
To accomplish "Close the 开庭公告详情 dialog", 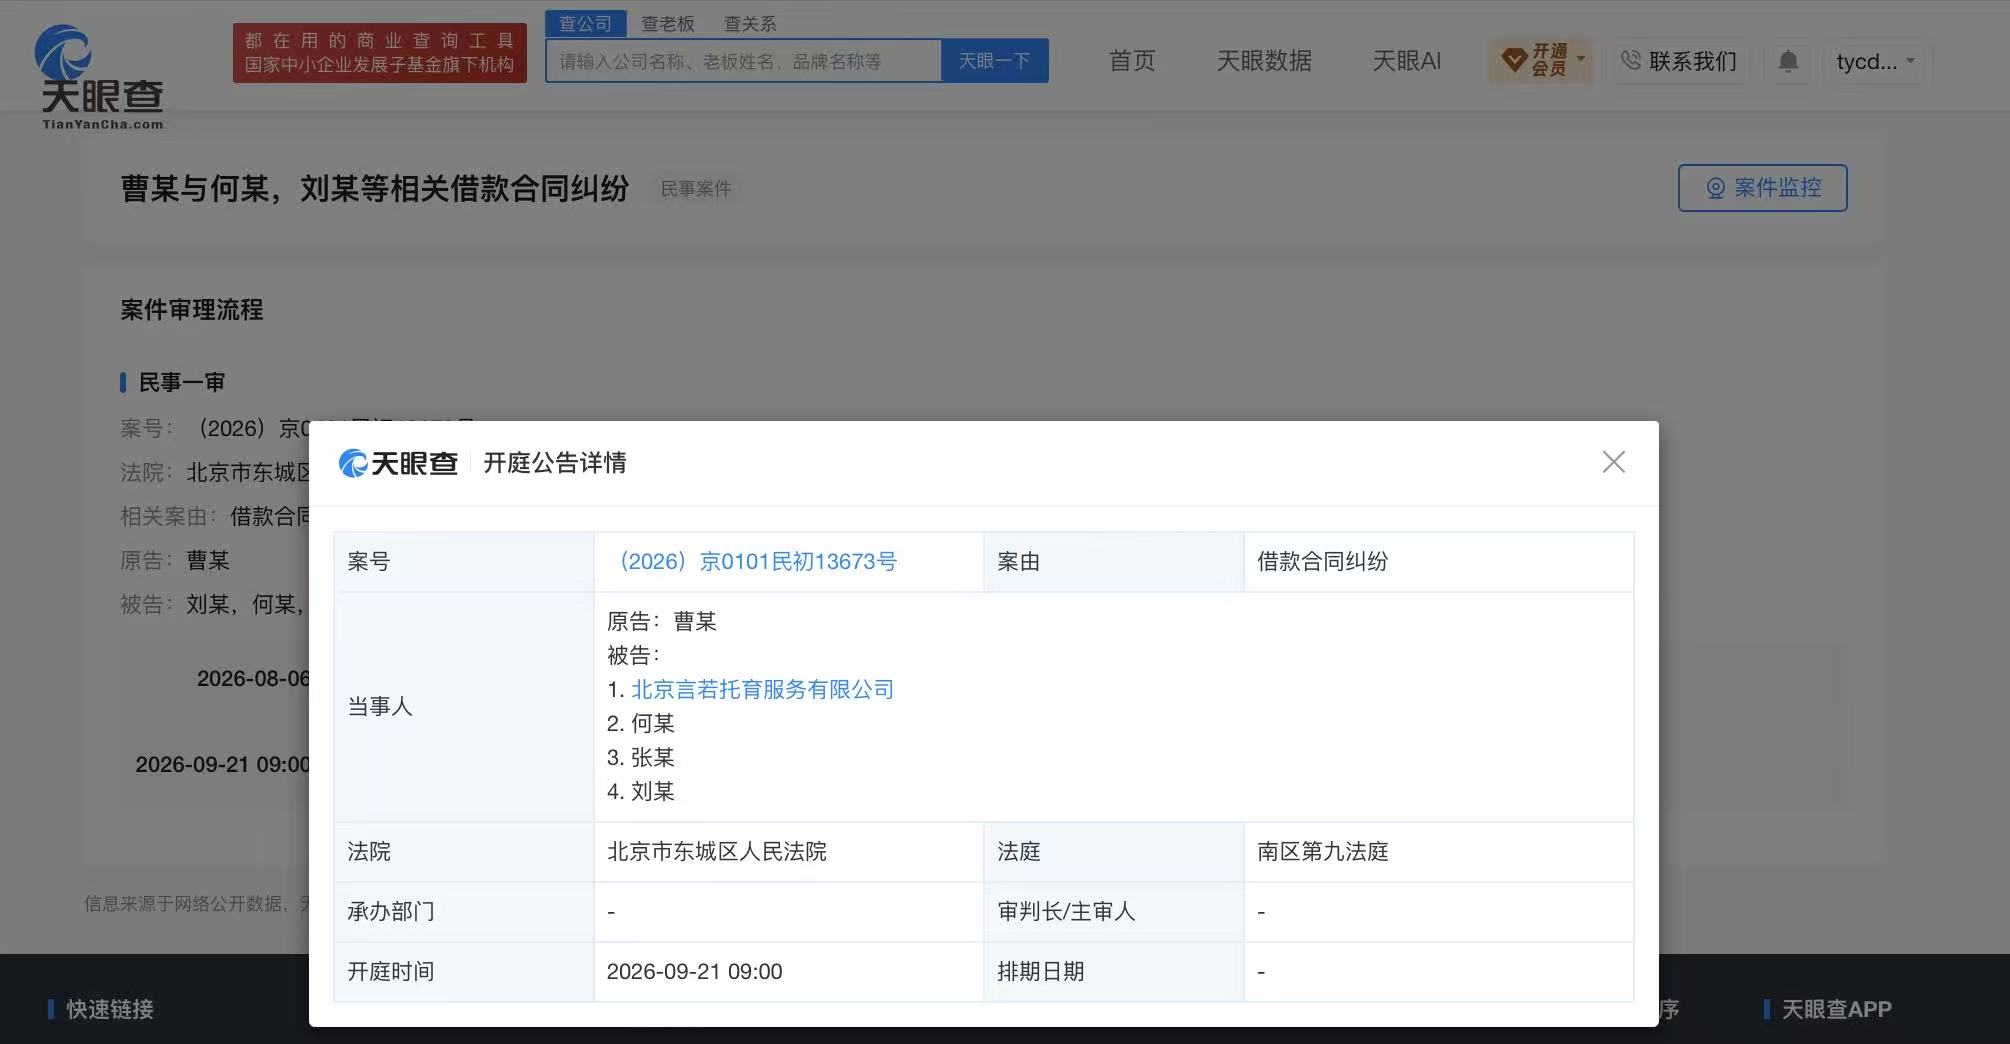I will 1613,462.
